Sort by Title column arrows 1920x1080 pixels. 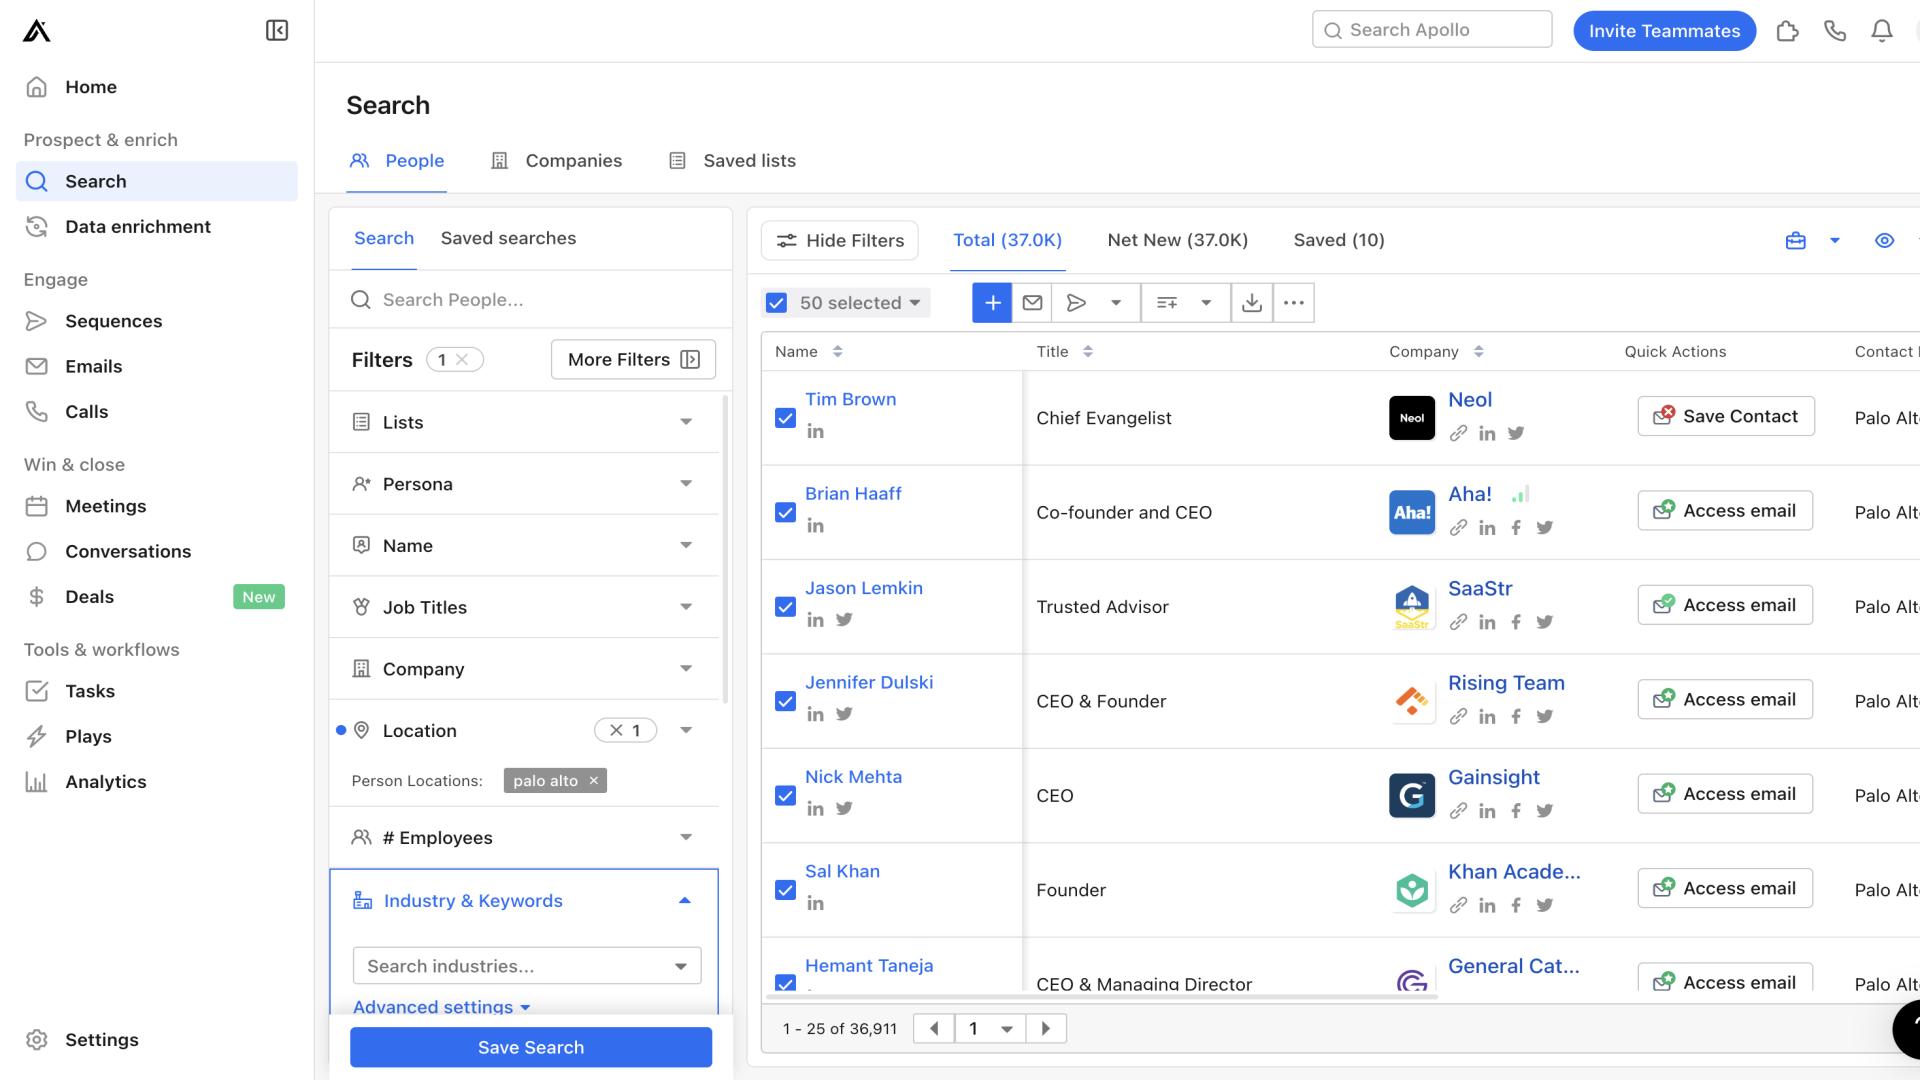[1087, 352]
